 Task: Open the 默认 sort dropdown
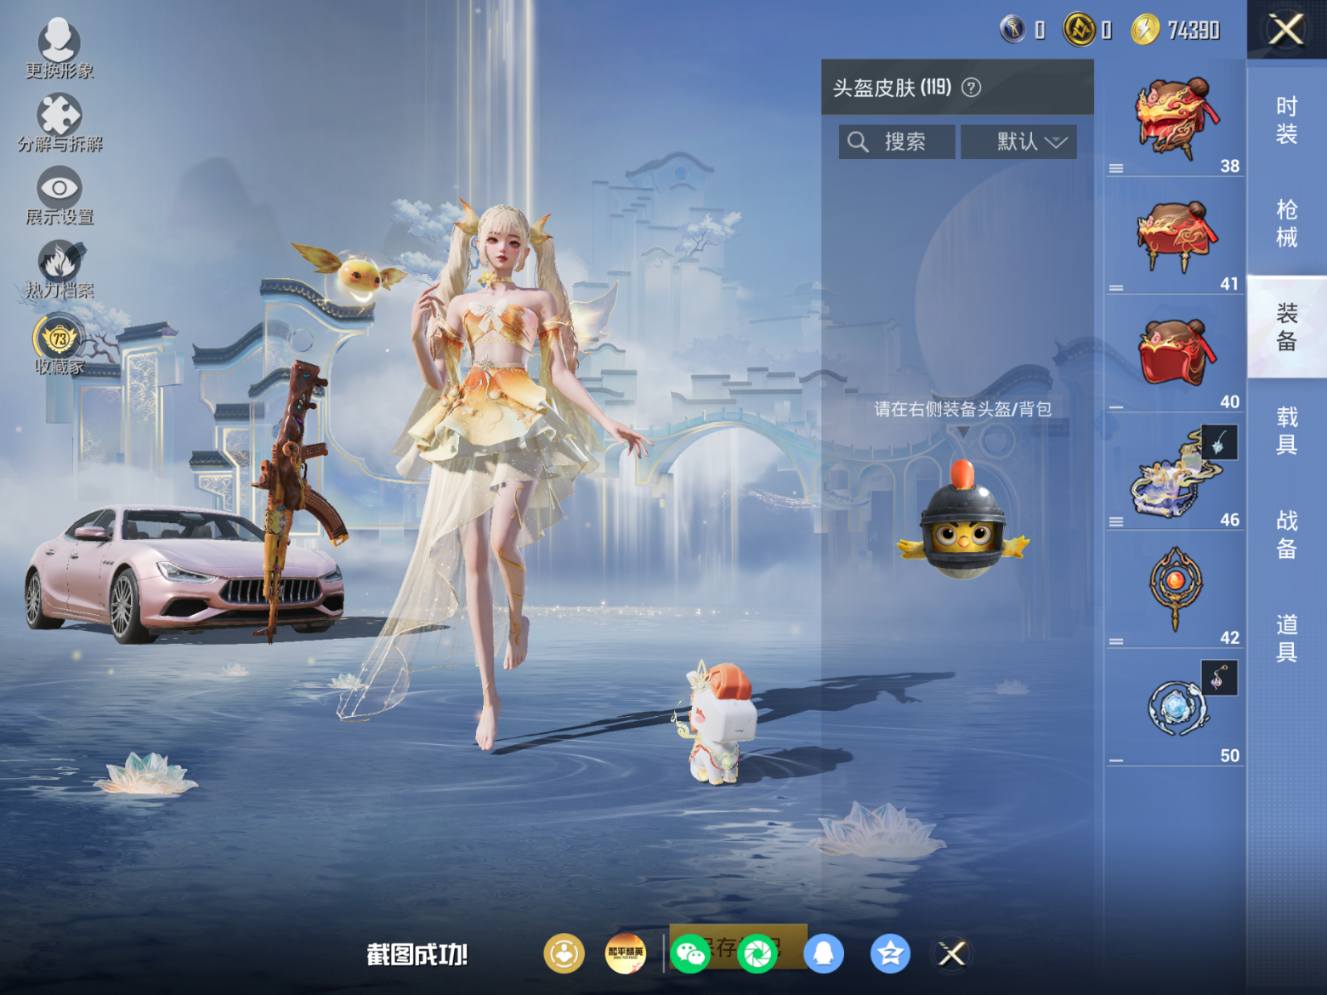(x=1019, y=141)
